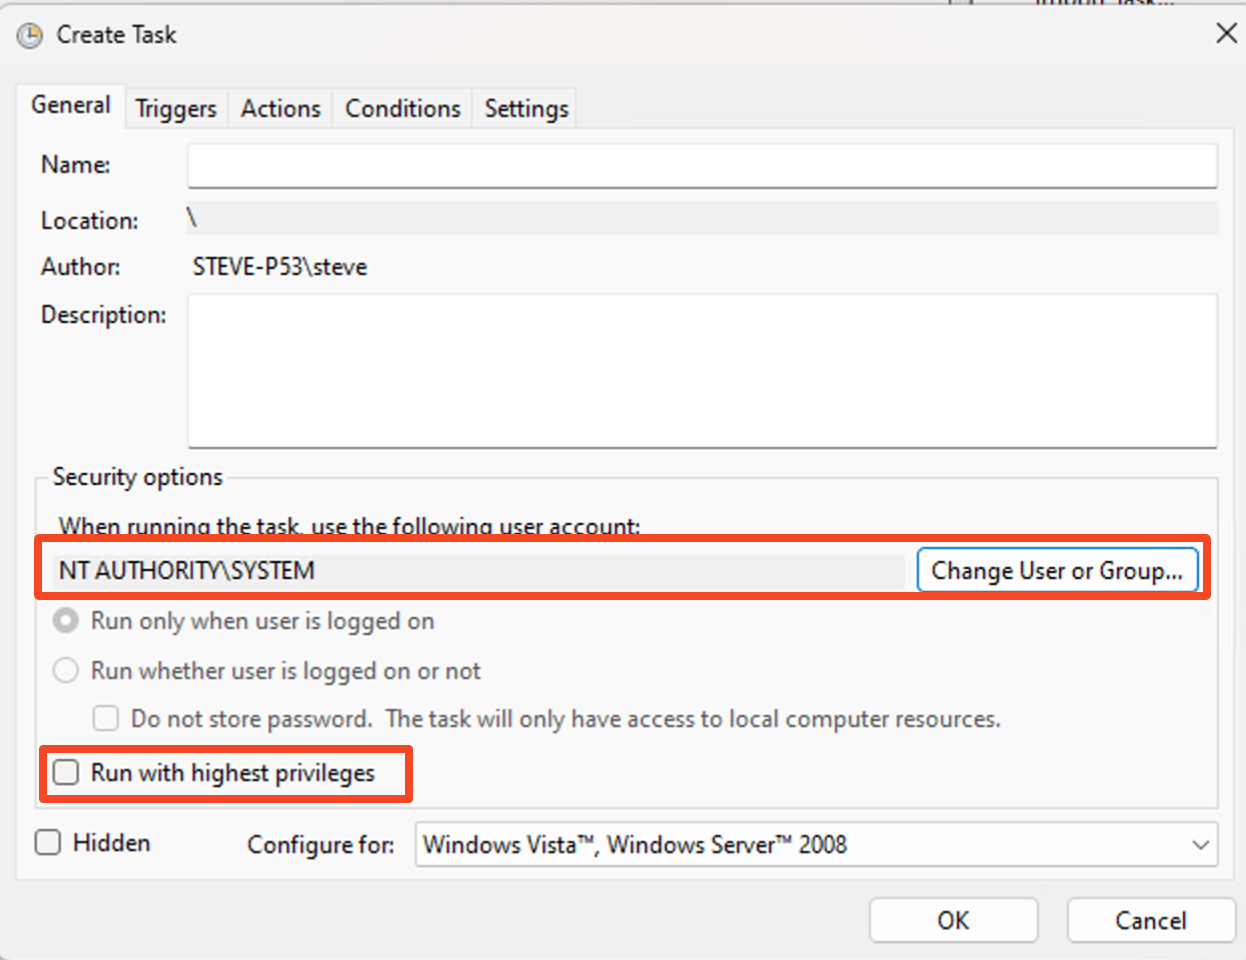Switch to the General tab
Screen dimensions: 1246x960
(x=70, y=106)
